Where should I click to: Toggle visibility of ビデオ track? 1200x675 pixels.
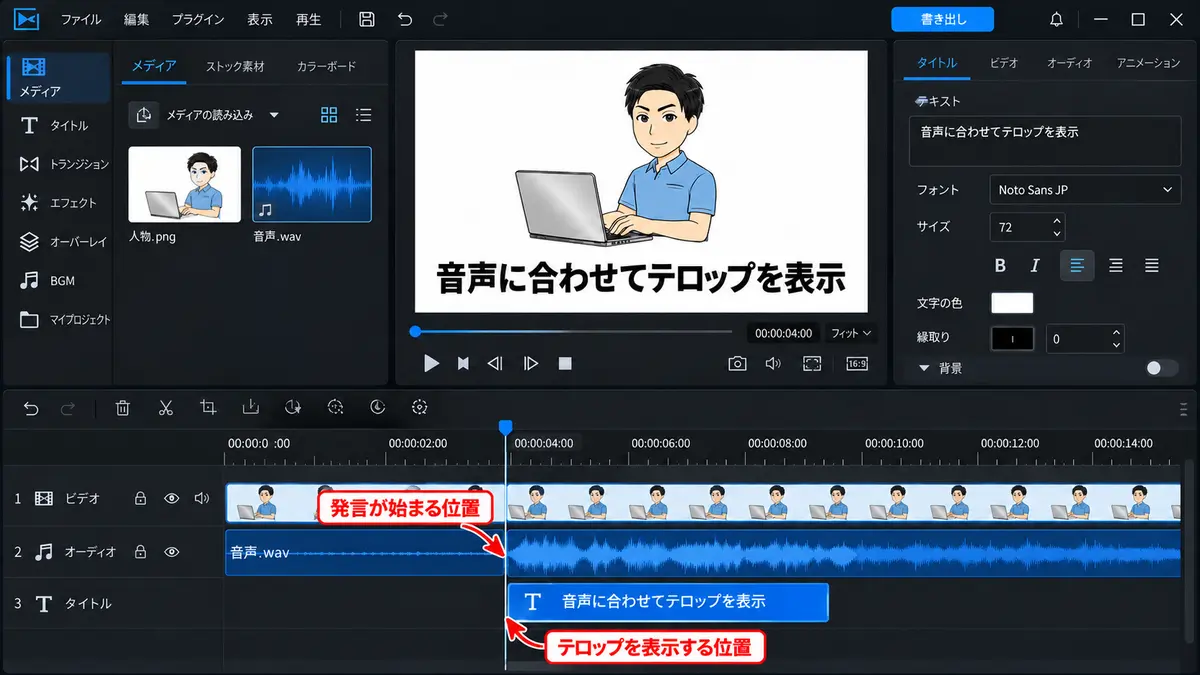[171, 498]
